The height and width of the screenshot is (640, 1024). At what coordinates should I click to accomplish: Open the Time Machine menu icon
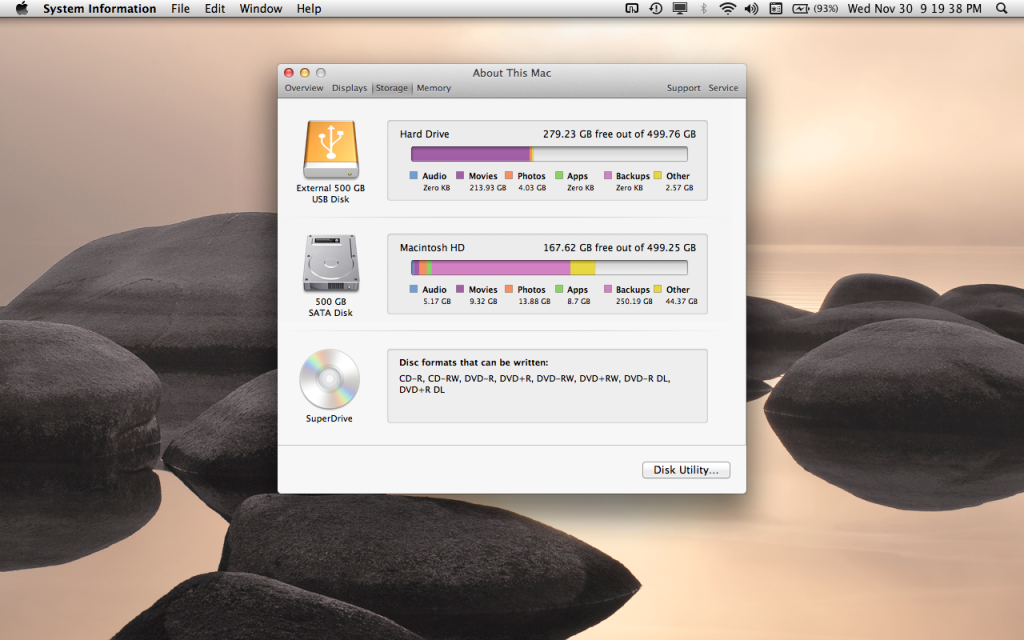point(656,8)
